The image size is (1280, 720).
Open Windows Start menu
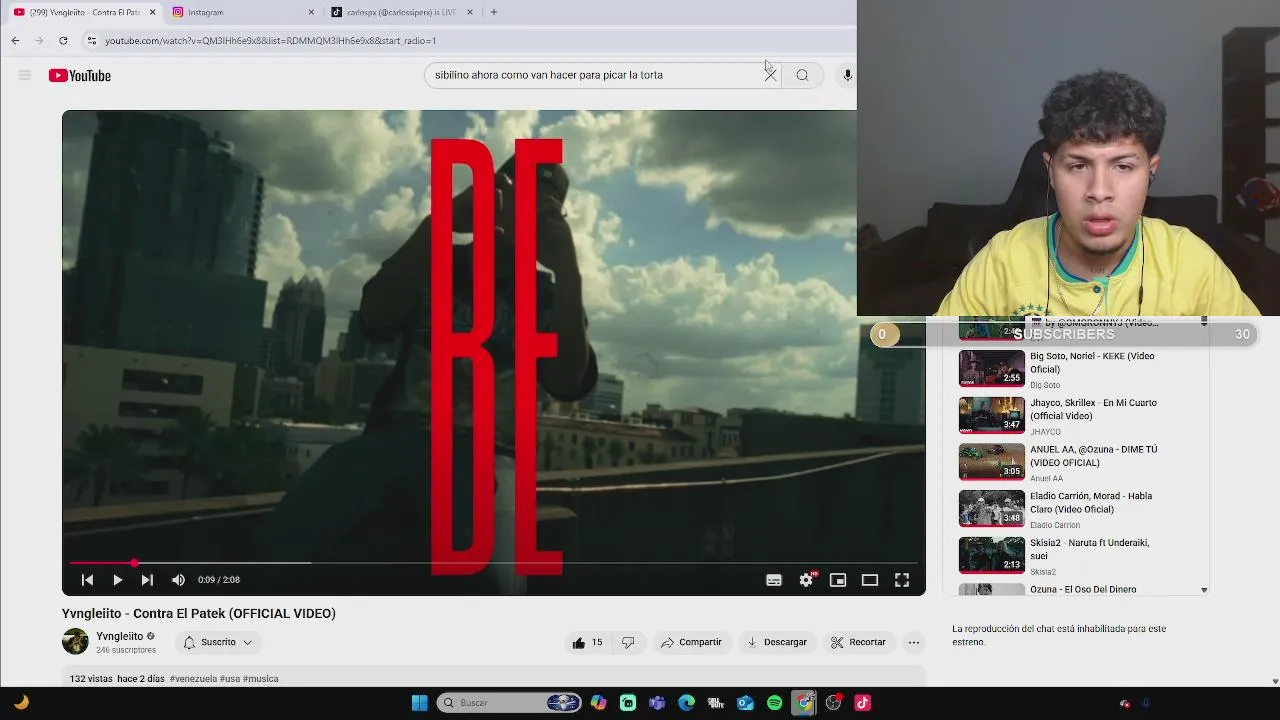pyautogui.click(x=420, y=703)
